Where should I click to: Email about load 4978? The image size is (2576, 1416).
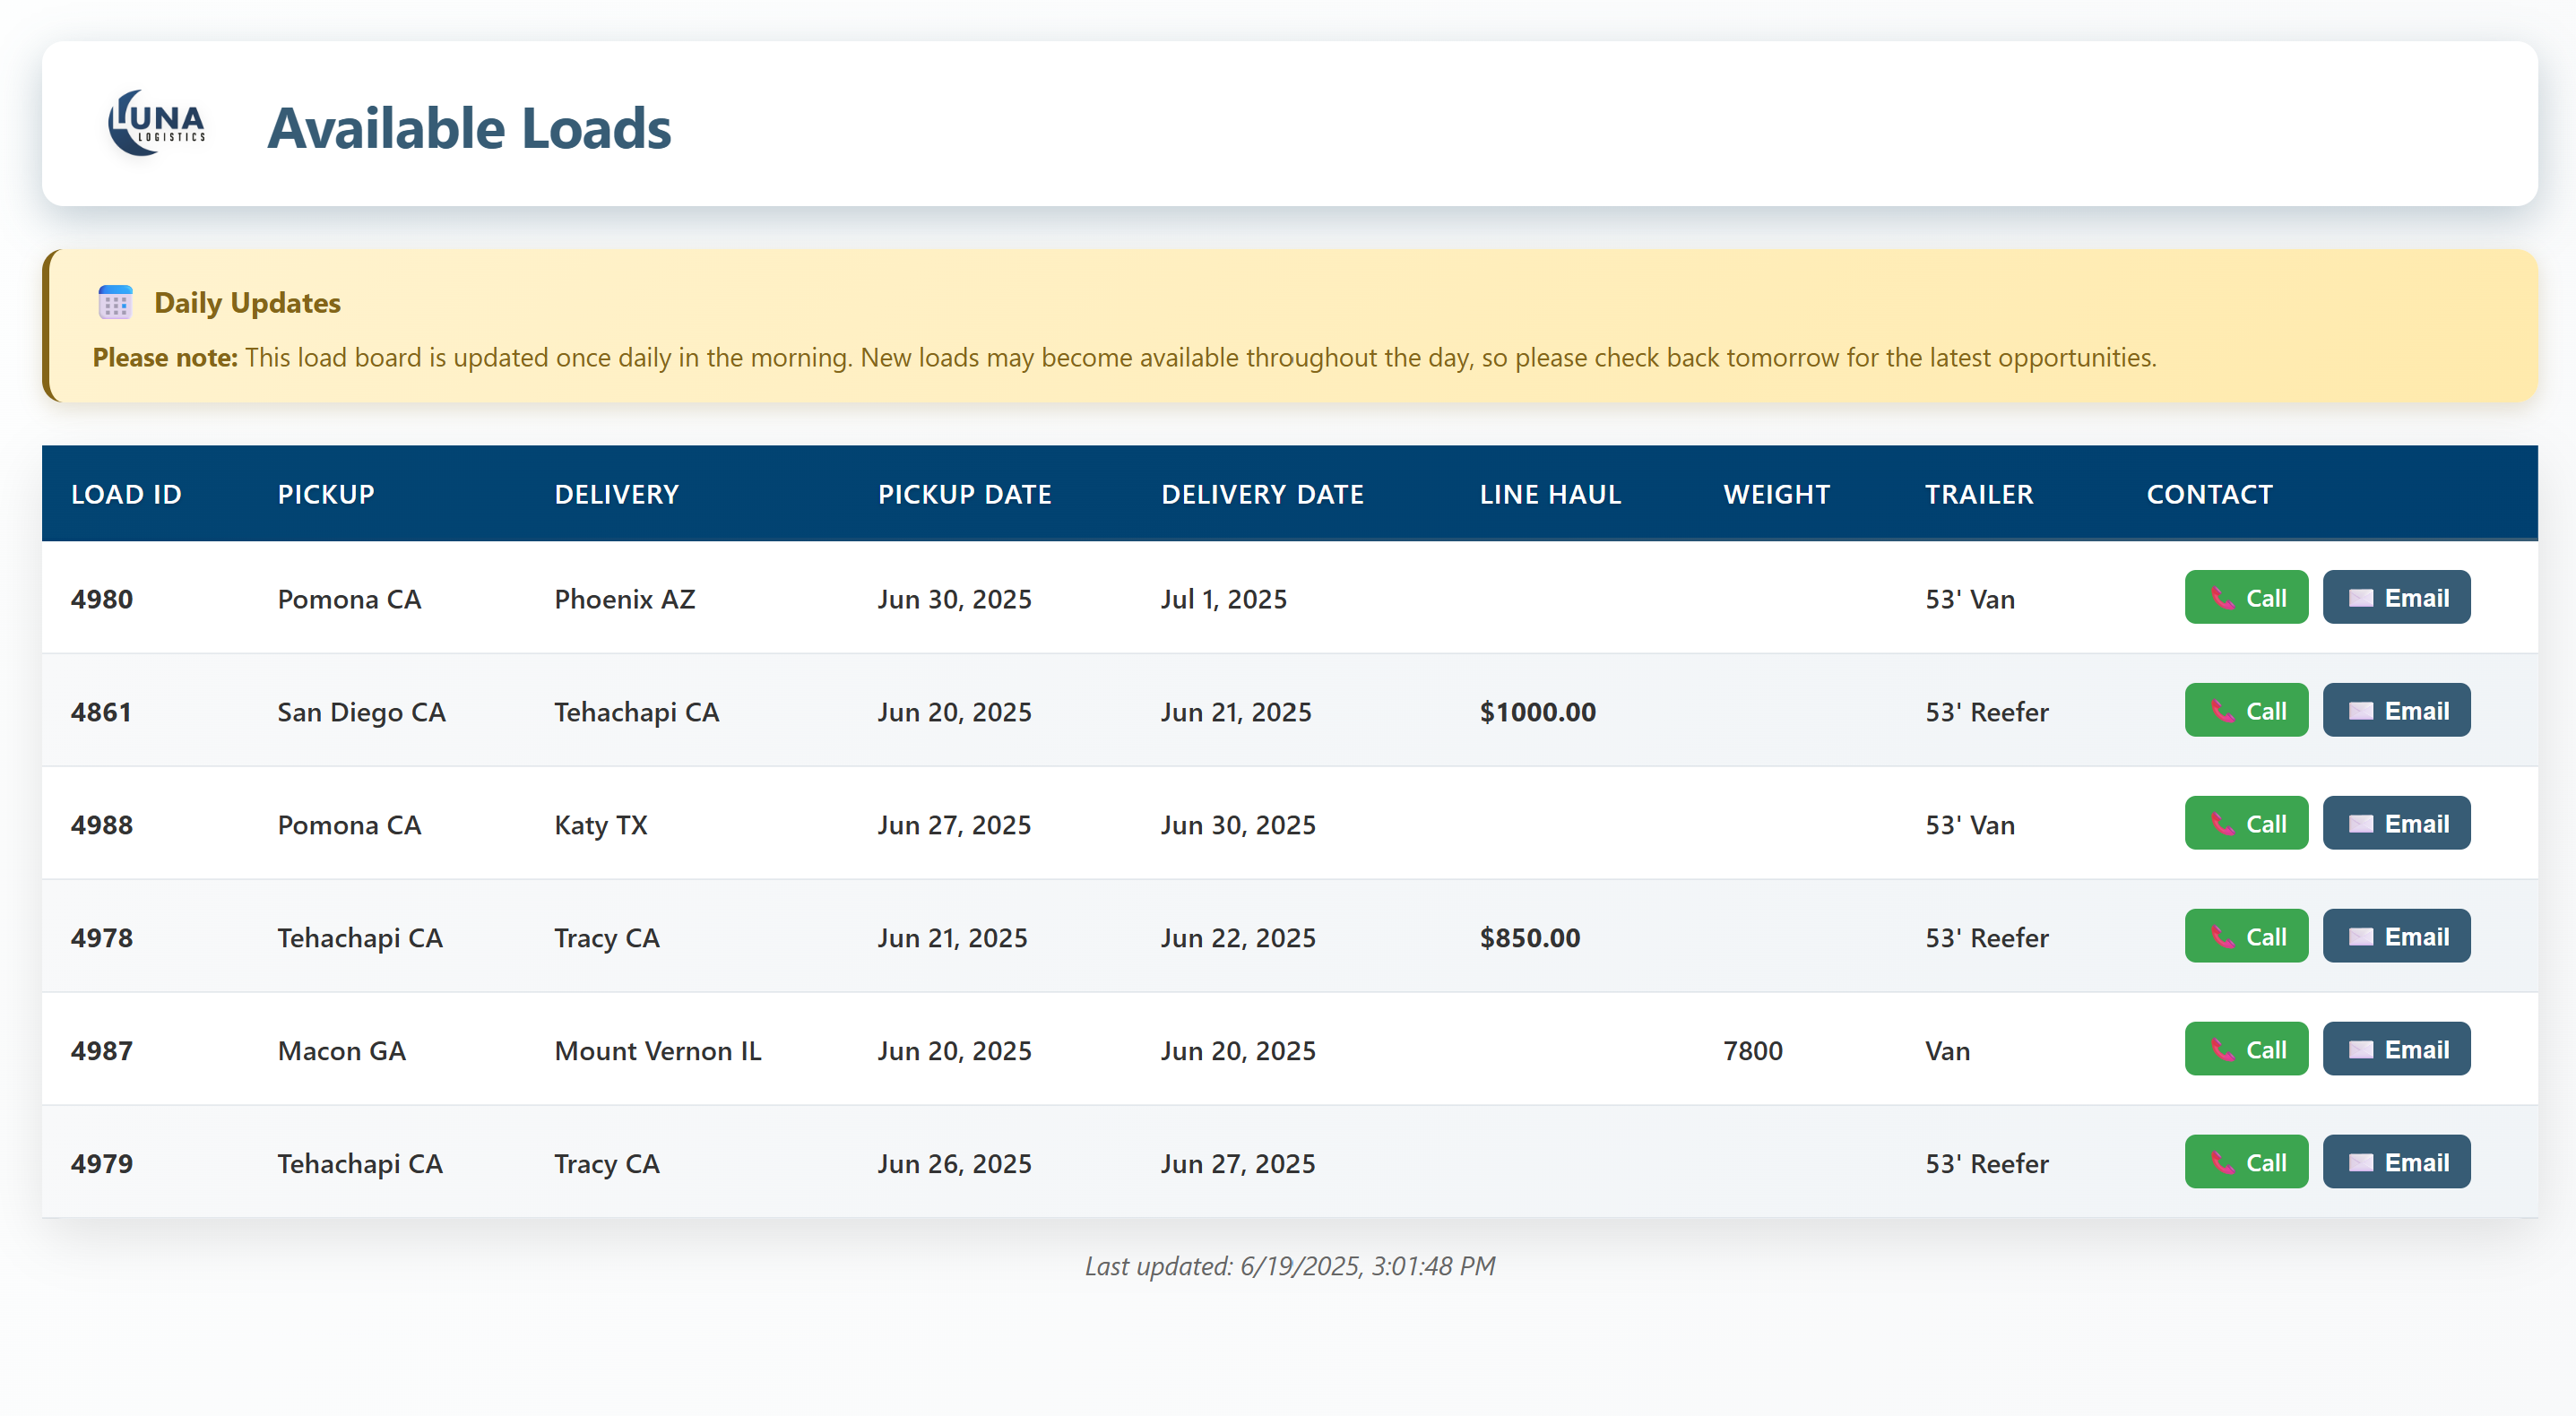2396,937
